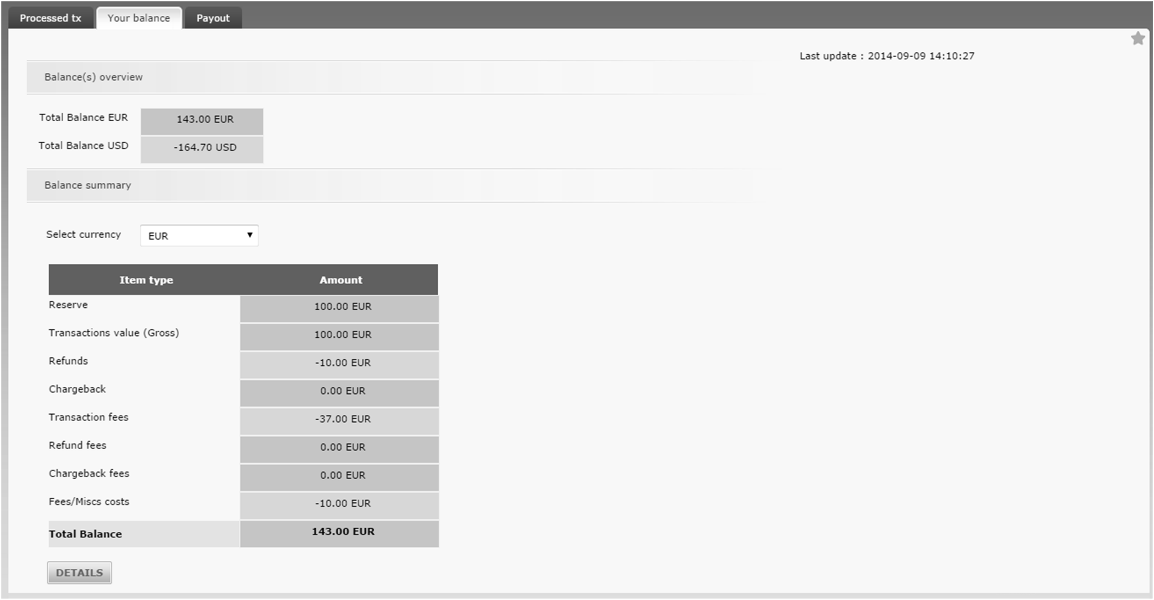
Task: Click the Fees/Miscs costs row label
Action: click(89, 501)
